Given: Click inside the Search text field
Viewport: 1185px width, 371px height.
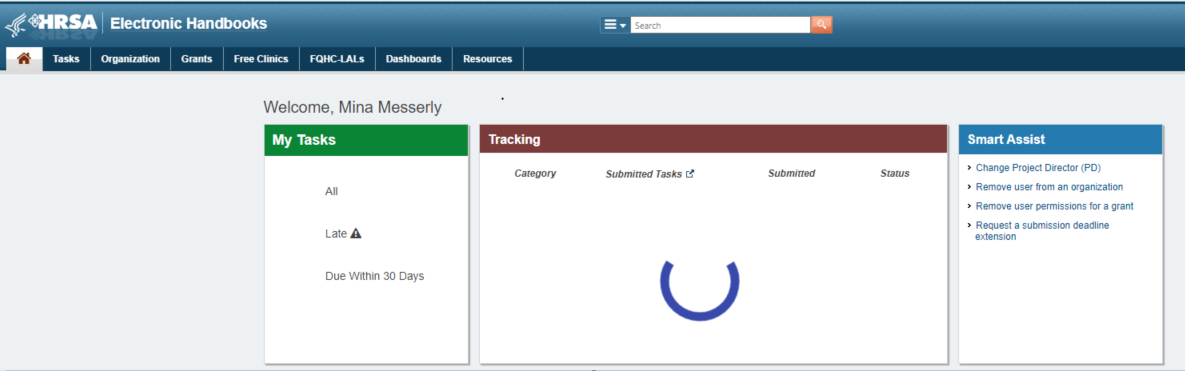Looking at the screenshot, I should click(x=720, y=25).
